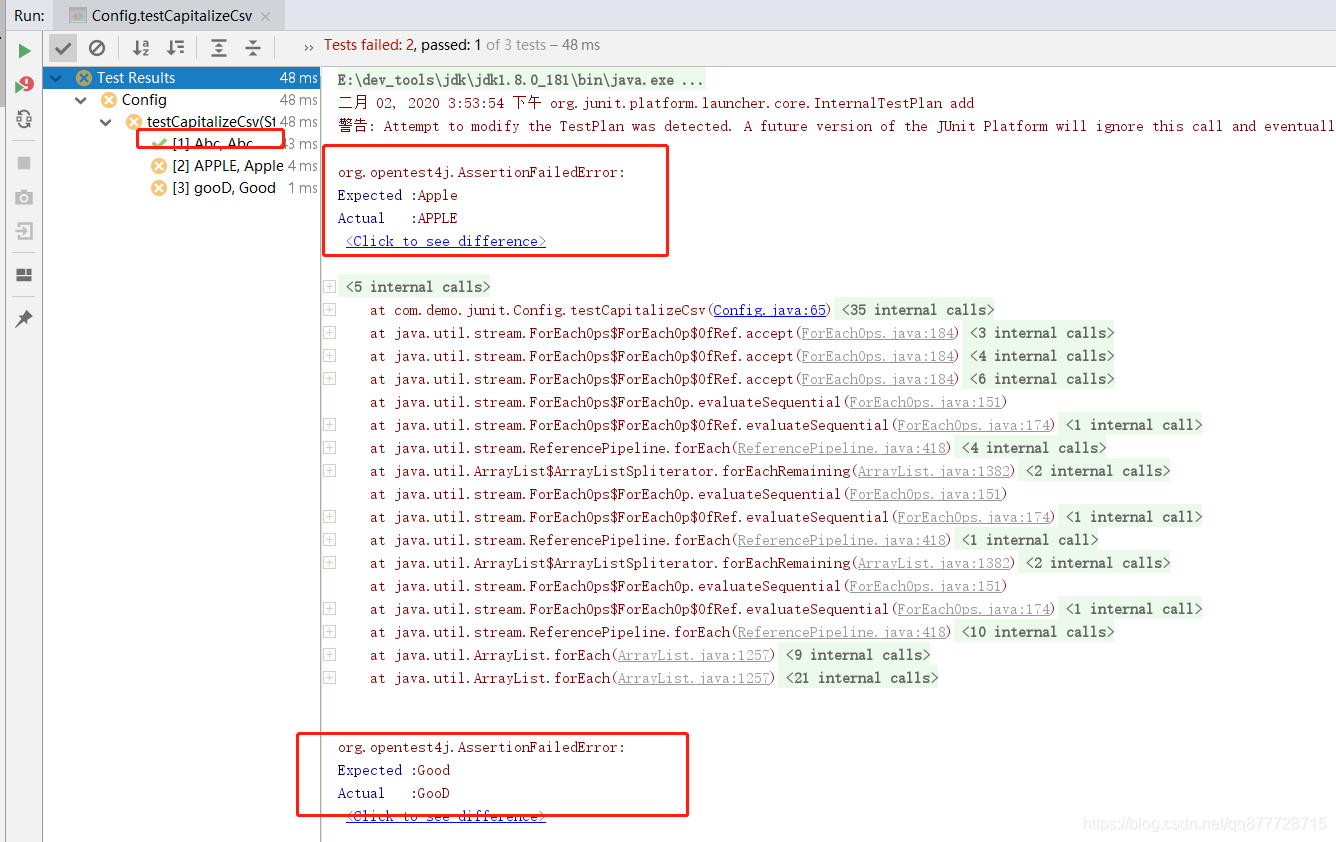Screen dimensions: 1336x842
Task: Dump threads using the camera icon
Action: pos(24,198)
